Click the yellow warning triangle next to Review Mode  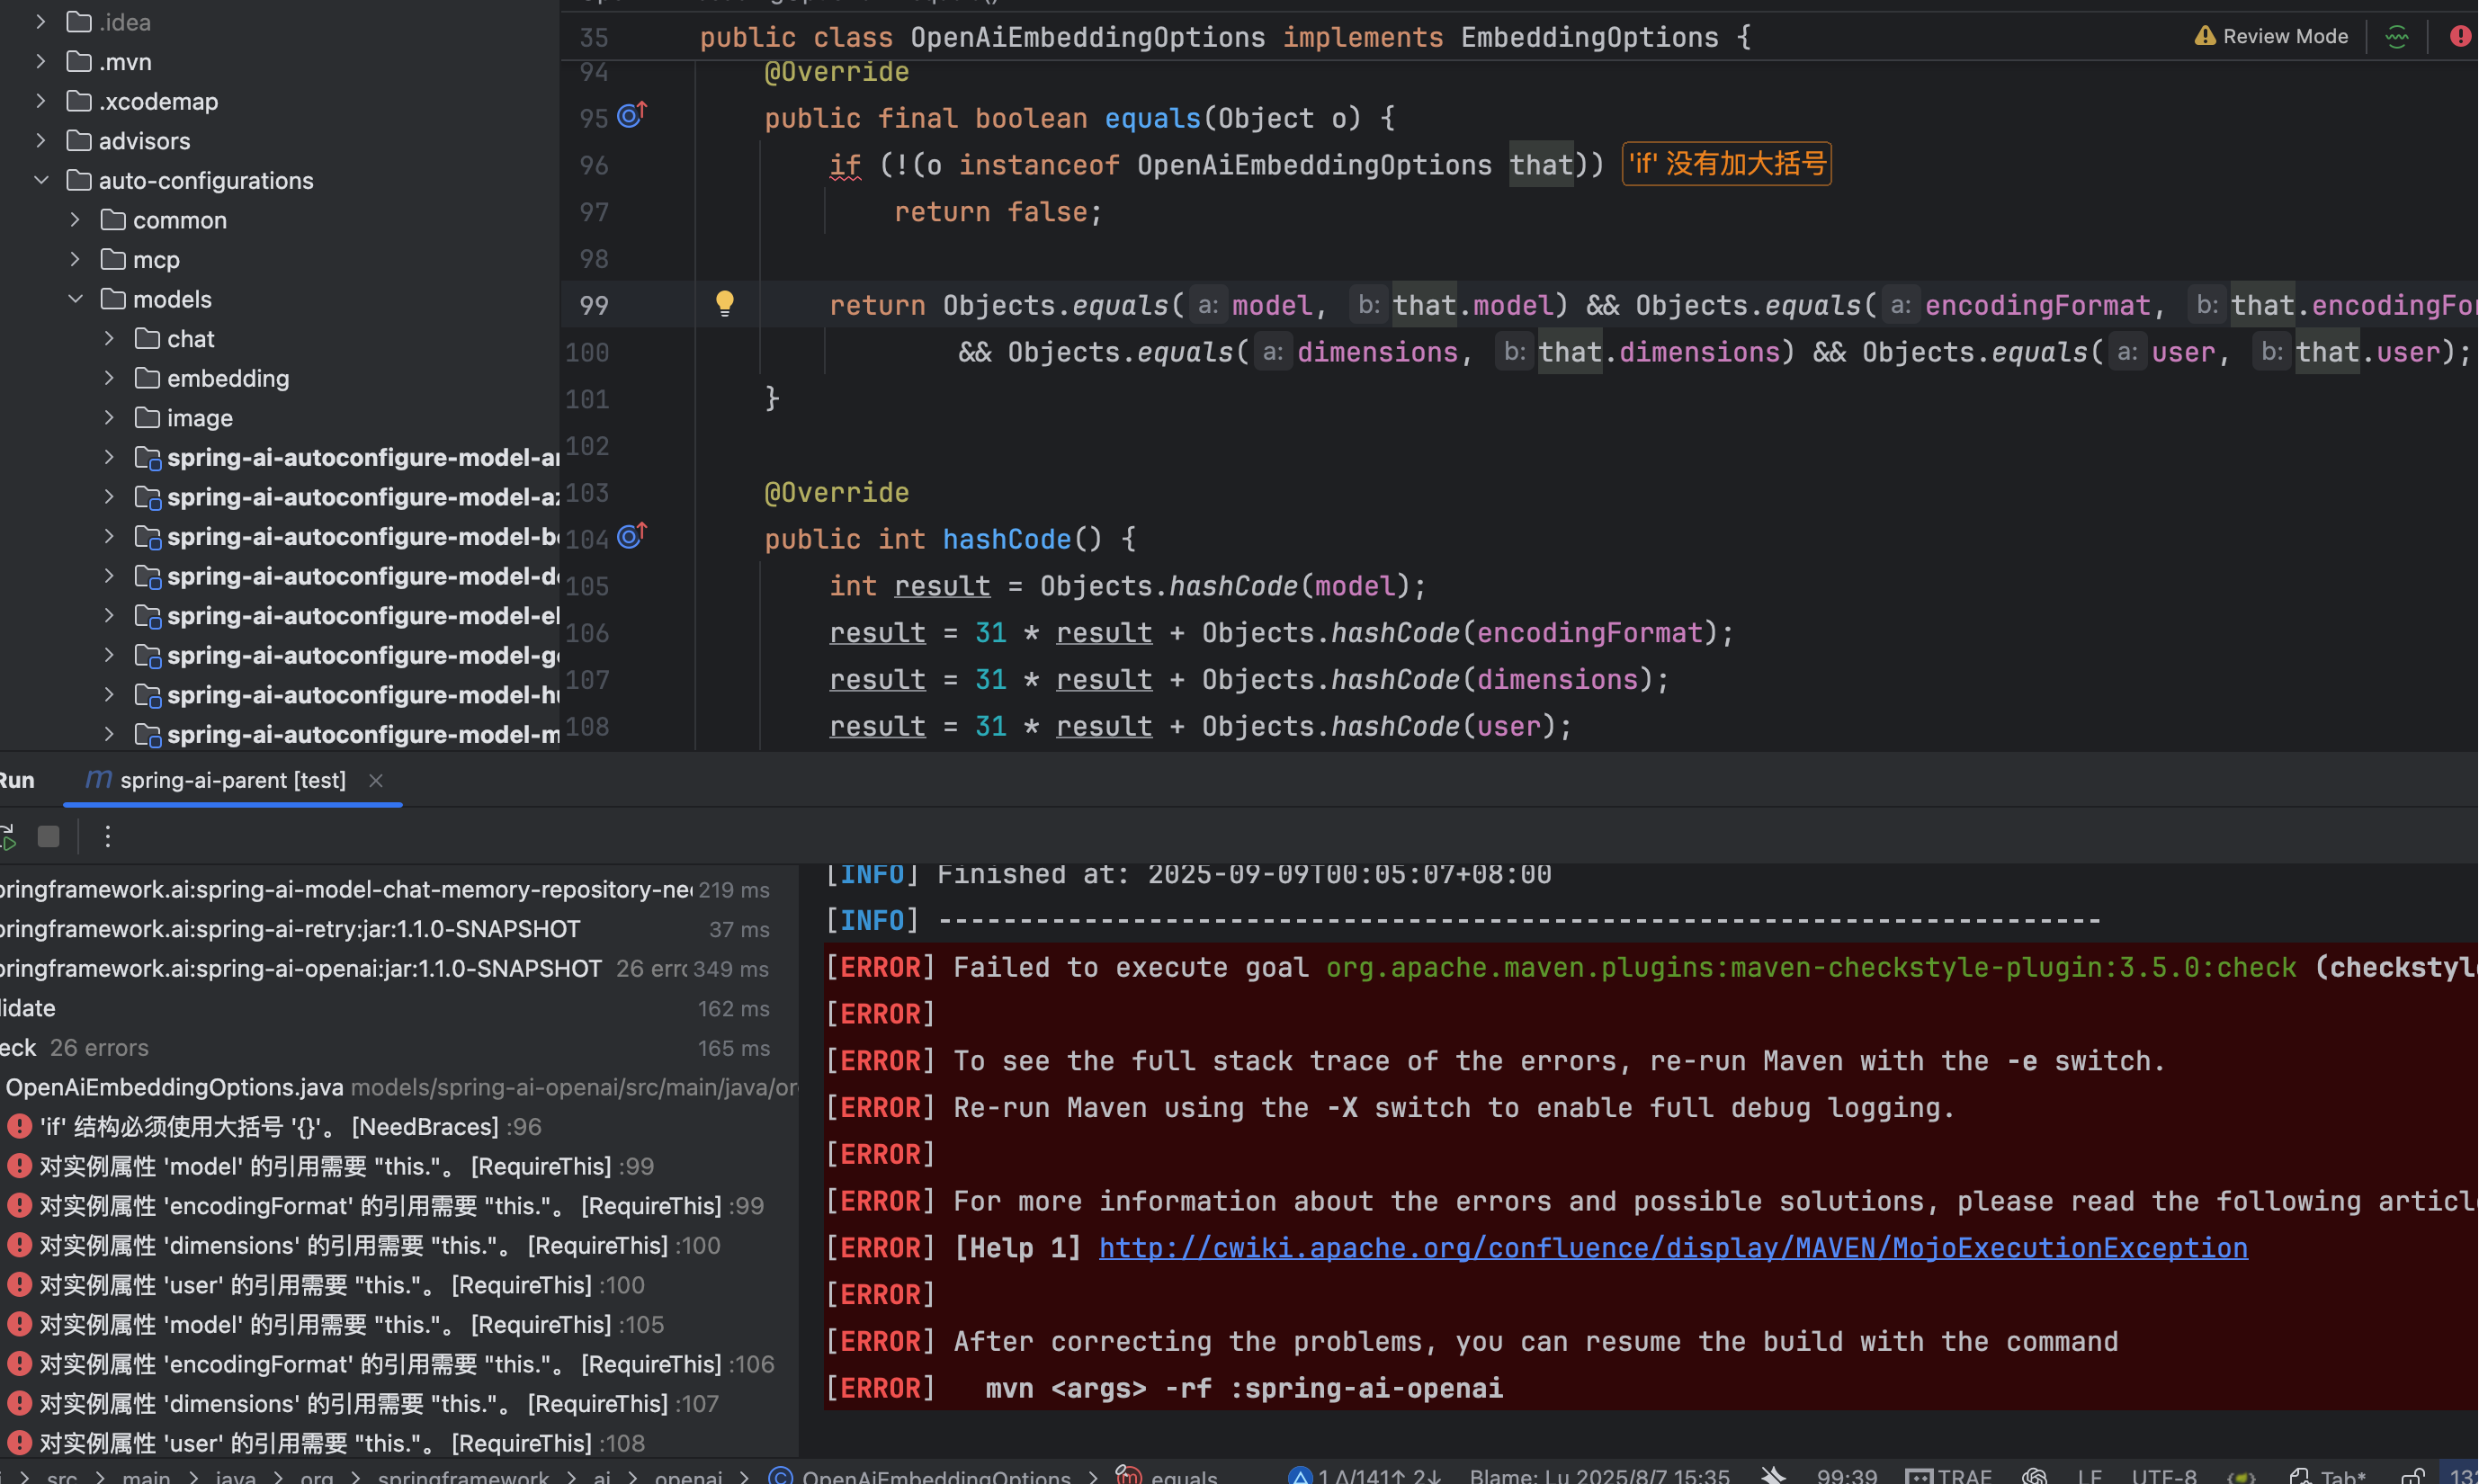(x=2204, y=36)
